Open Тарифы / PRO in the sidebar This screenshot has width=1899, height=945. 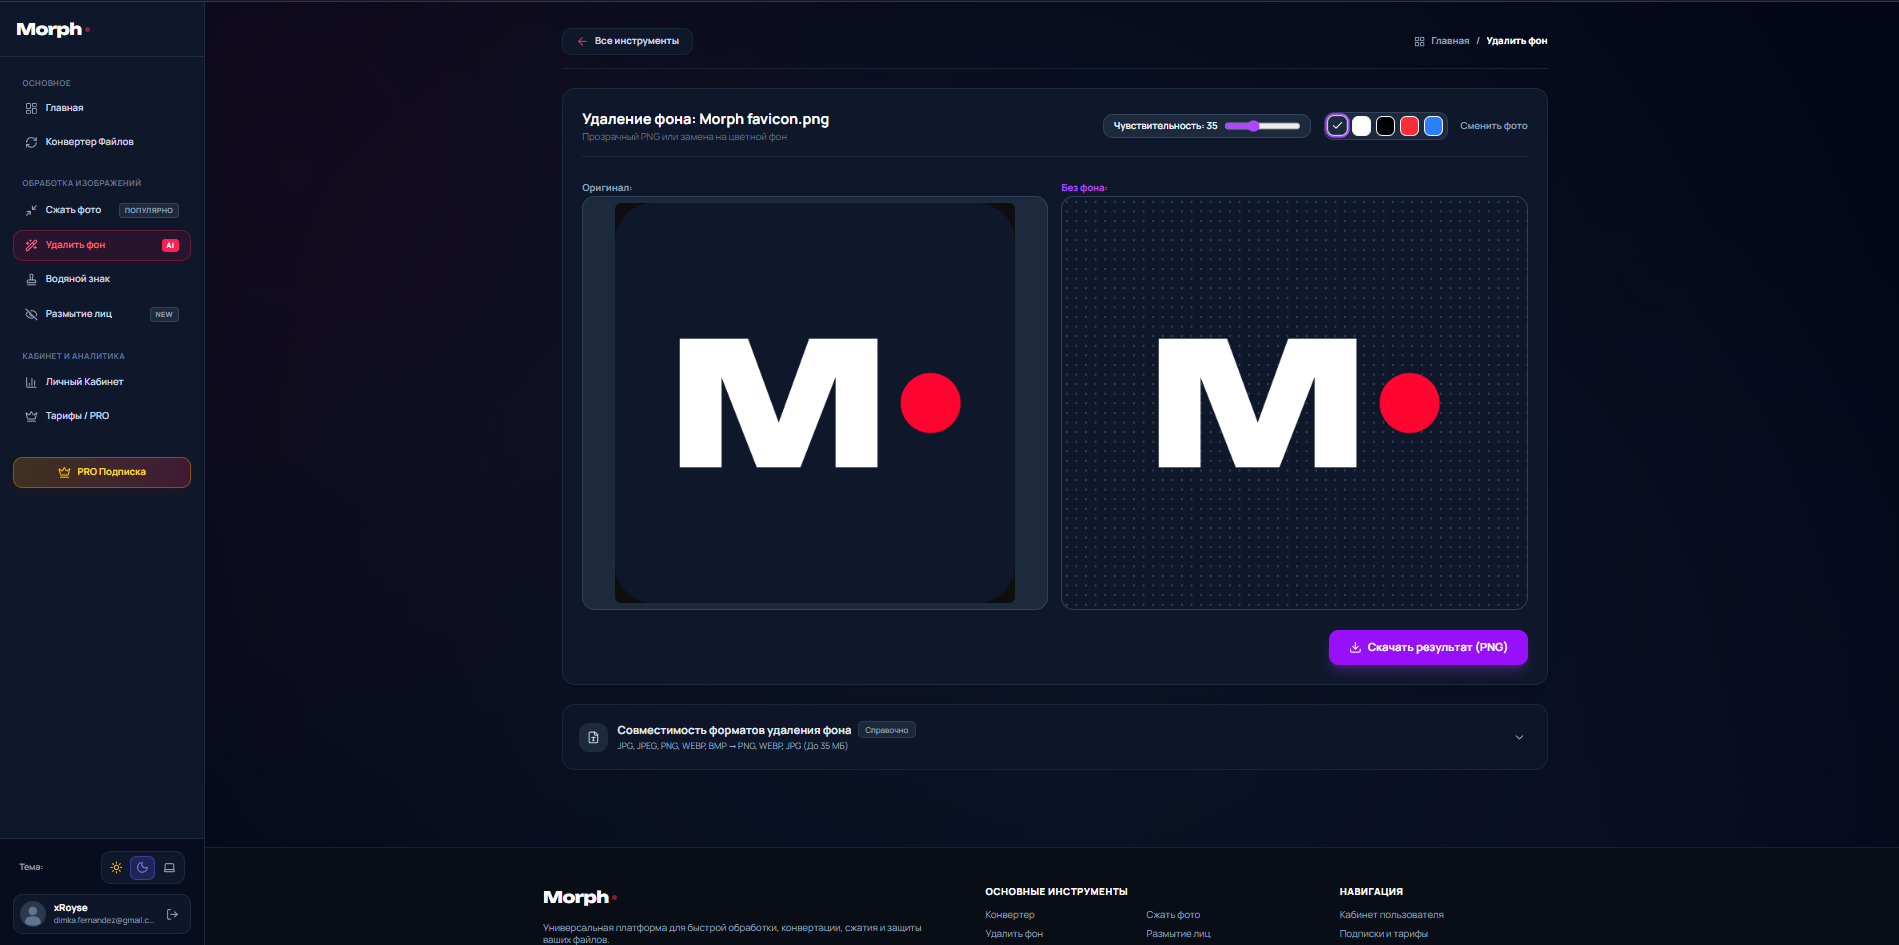(102, 416)
